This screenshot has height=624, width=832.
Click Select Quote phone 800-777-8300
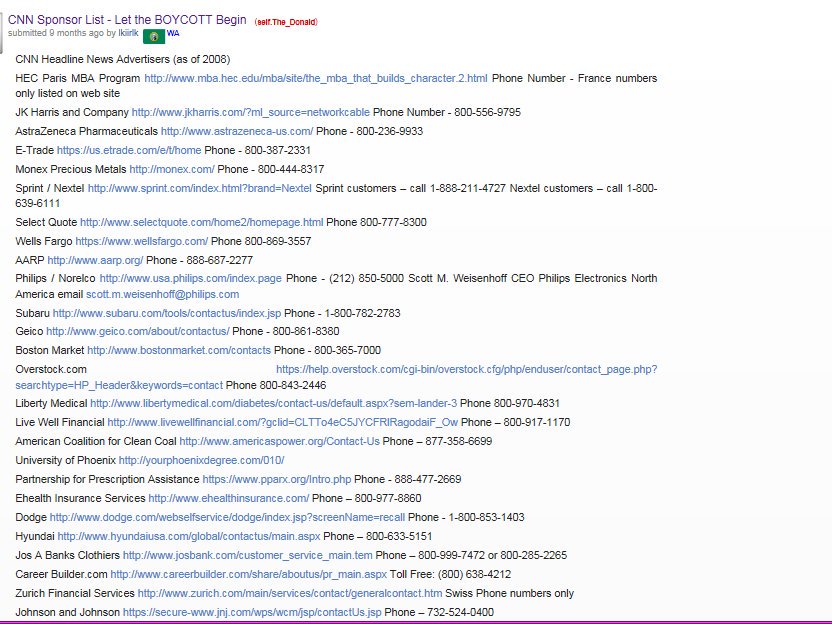(393, 222)
